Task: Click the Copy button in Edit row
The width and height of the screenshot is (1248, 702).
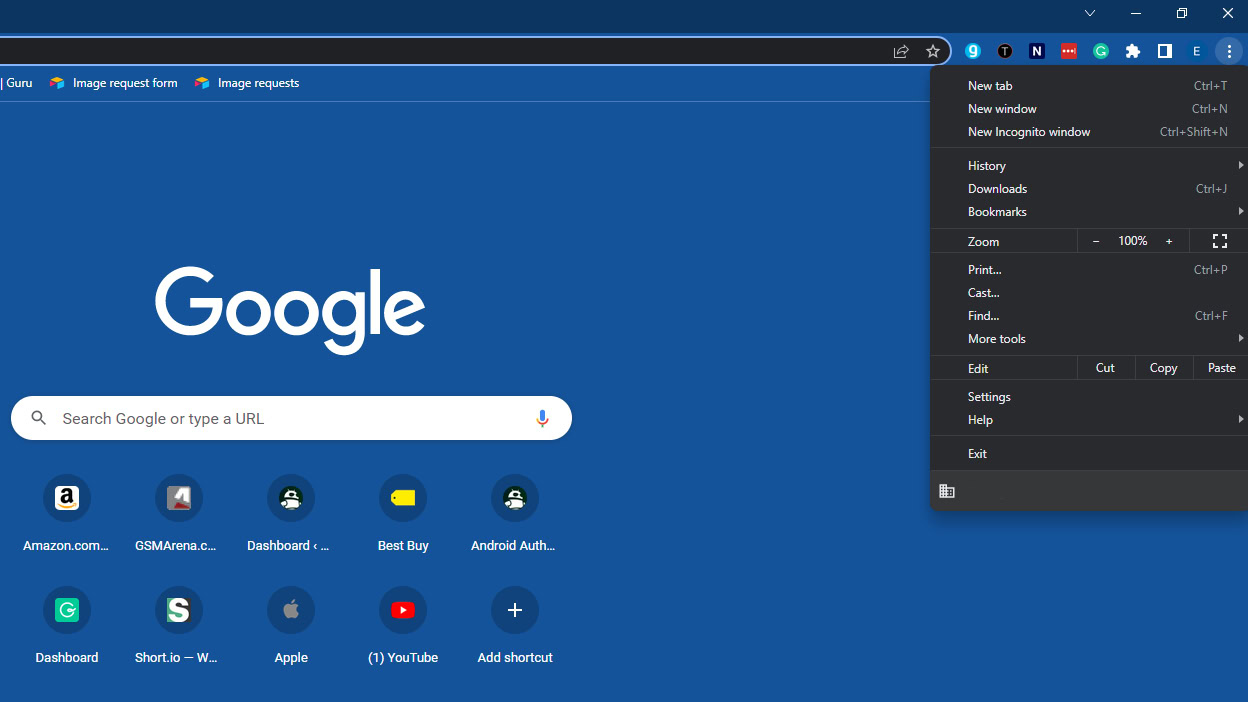Action: 1163,368
